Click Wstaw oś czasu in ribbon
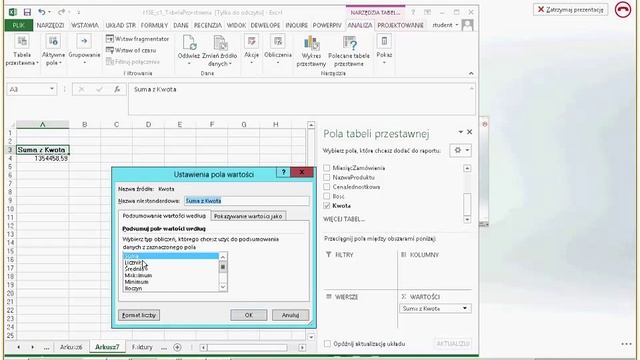Screen dimensions: 640x360 [131, 50]
